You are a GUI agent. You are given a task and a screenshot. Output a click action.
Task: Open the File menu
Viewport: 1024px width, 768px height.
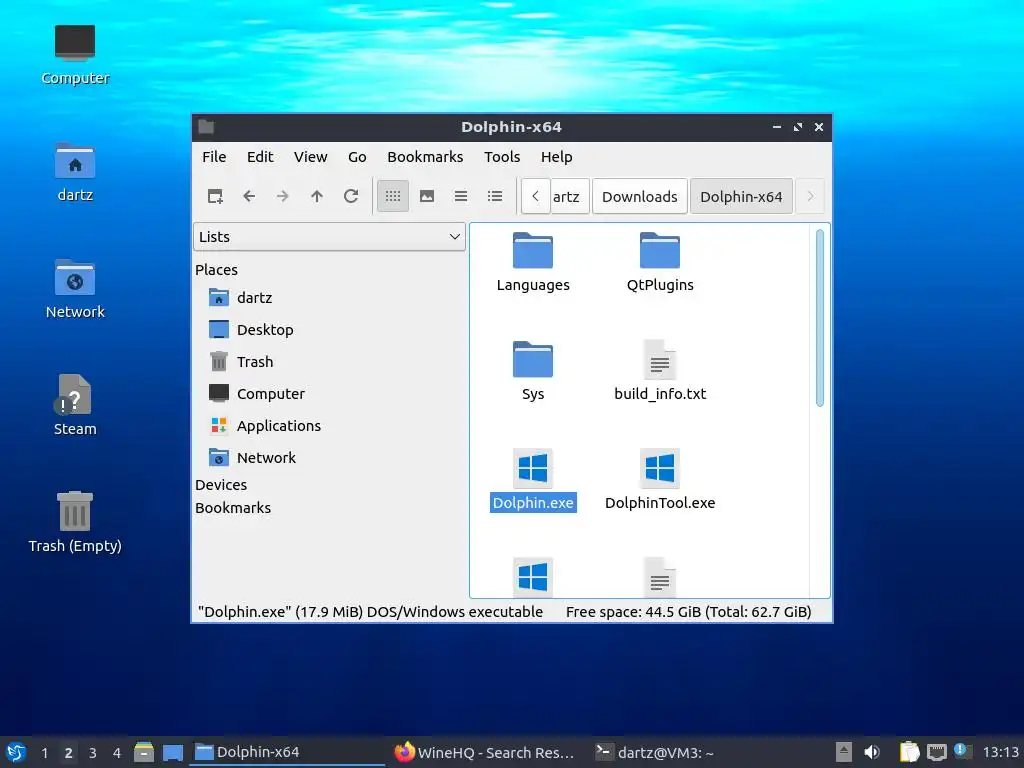coord(214,157)
